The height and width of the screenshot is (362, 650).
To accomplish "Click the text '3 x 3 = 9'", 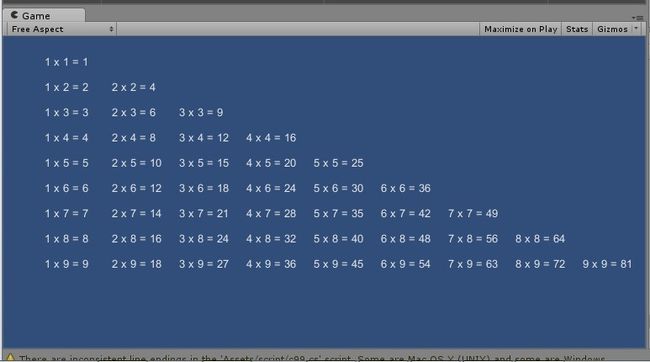I will (x=201, y=112).
